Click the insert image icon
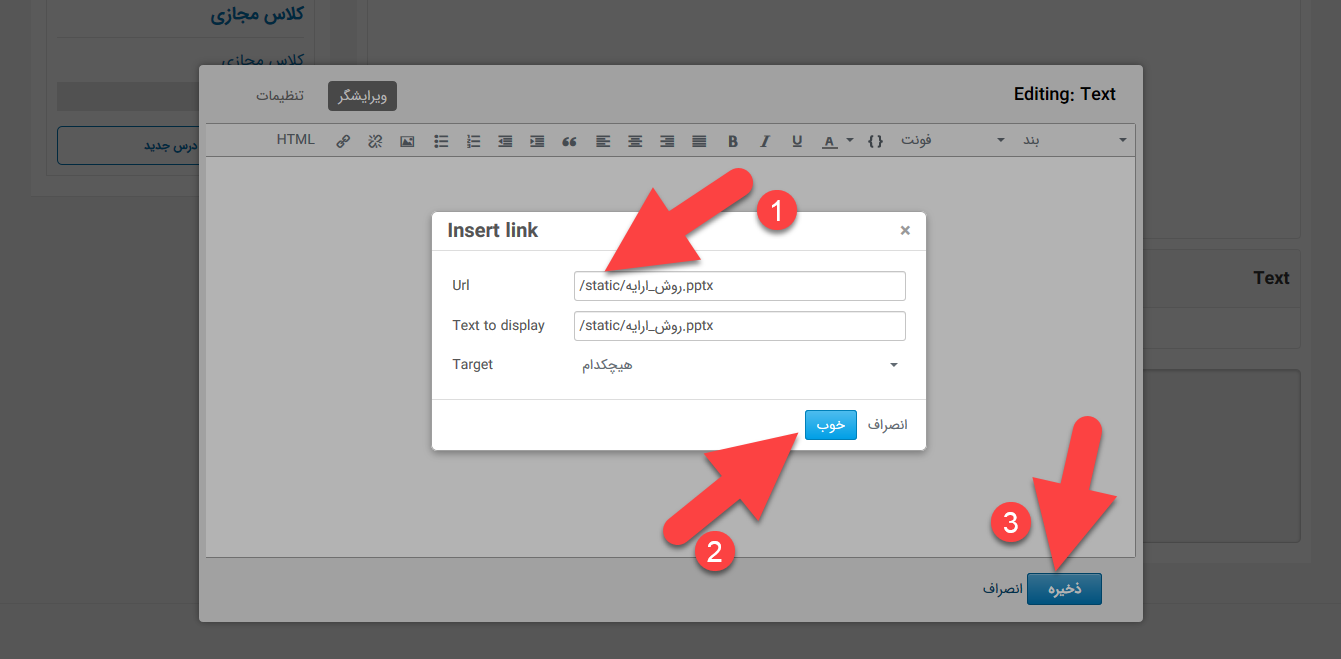 point(407,141)
